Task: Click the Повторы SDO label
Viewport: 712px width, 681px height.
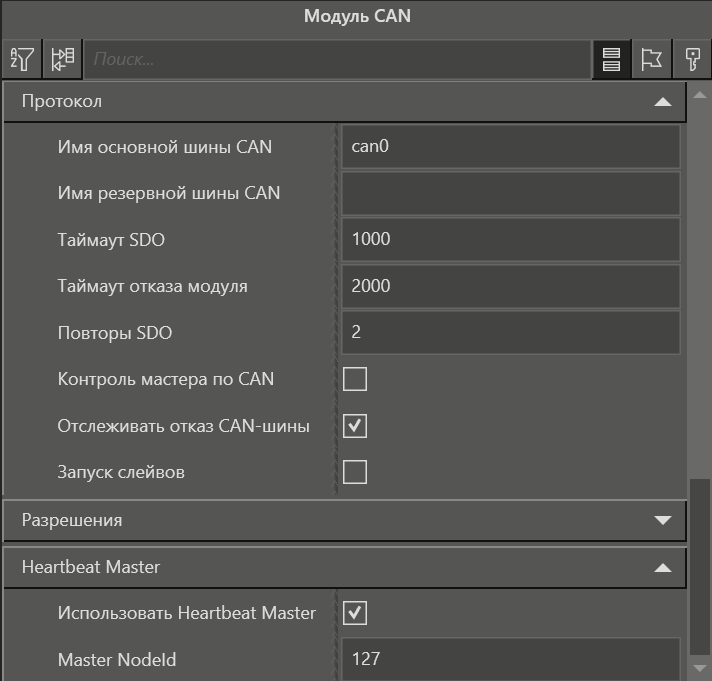Action: pyautogui.click(x=115, y=333)
